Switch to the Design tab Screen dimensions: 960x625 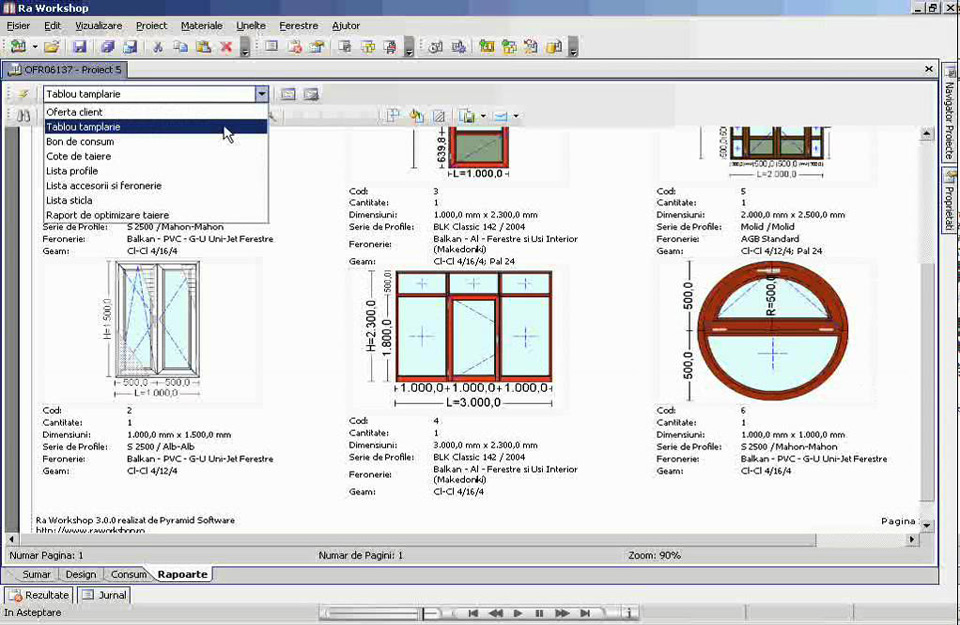pos(81,574)
